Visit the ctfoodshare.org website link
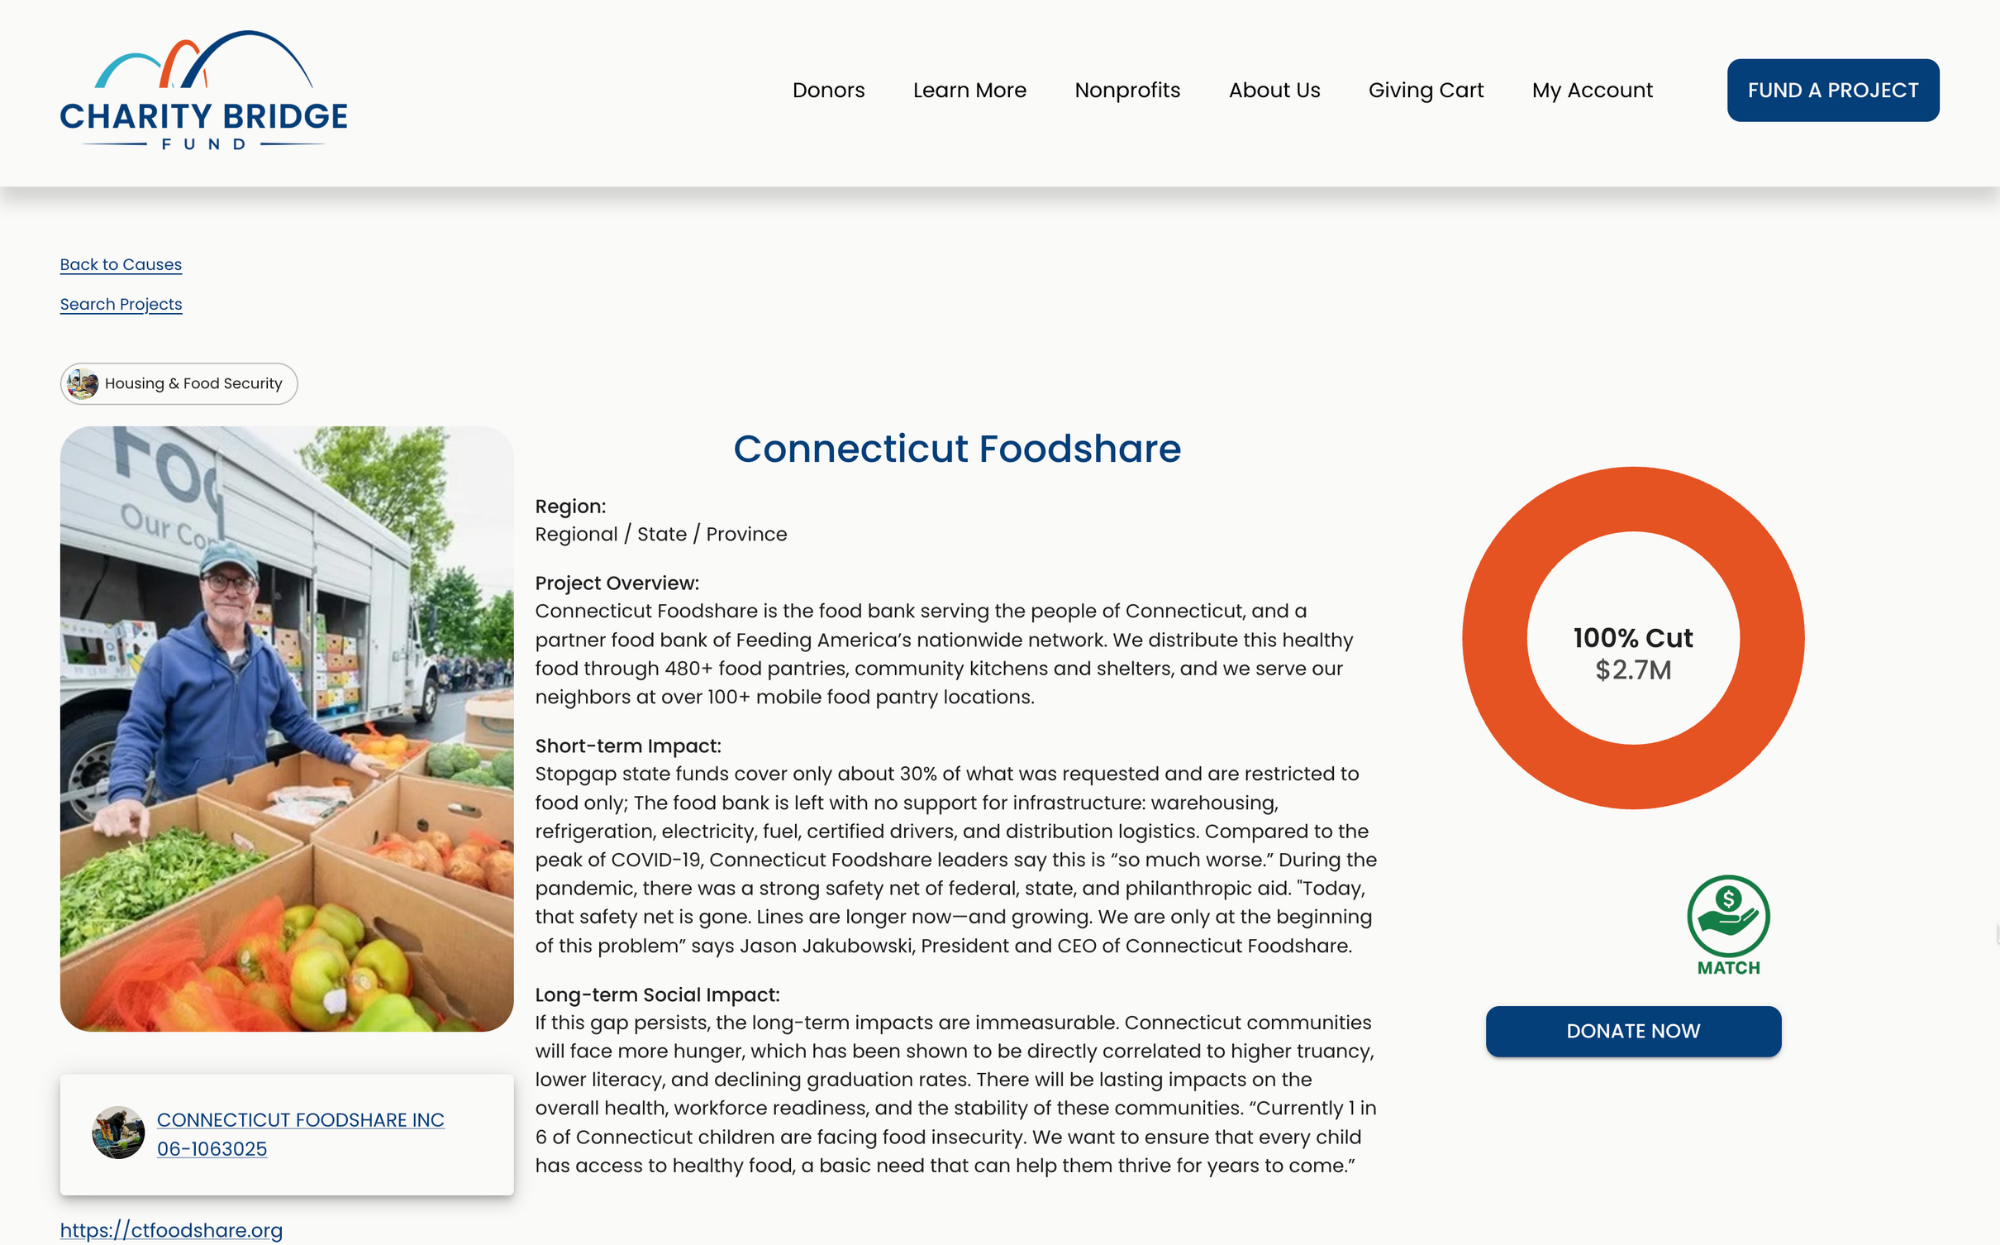This screenshot has height=1245, width=2000. tap(171, 1230)
